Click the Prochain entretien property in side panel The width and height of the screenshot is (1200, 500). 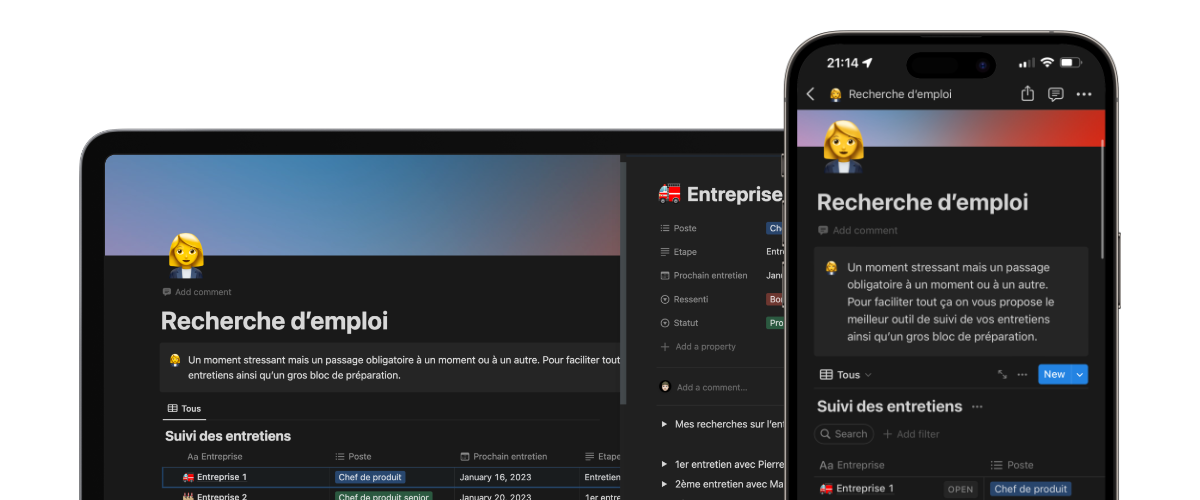tap(704, 275)
